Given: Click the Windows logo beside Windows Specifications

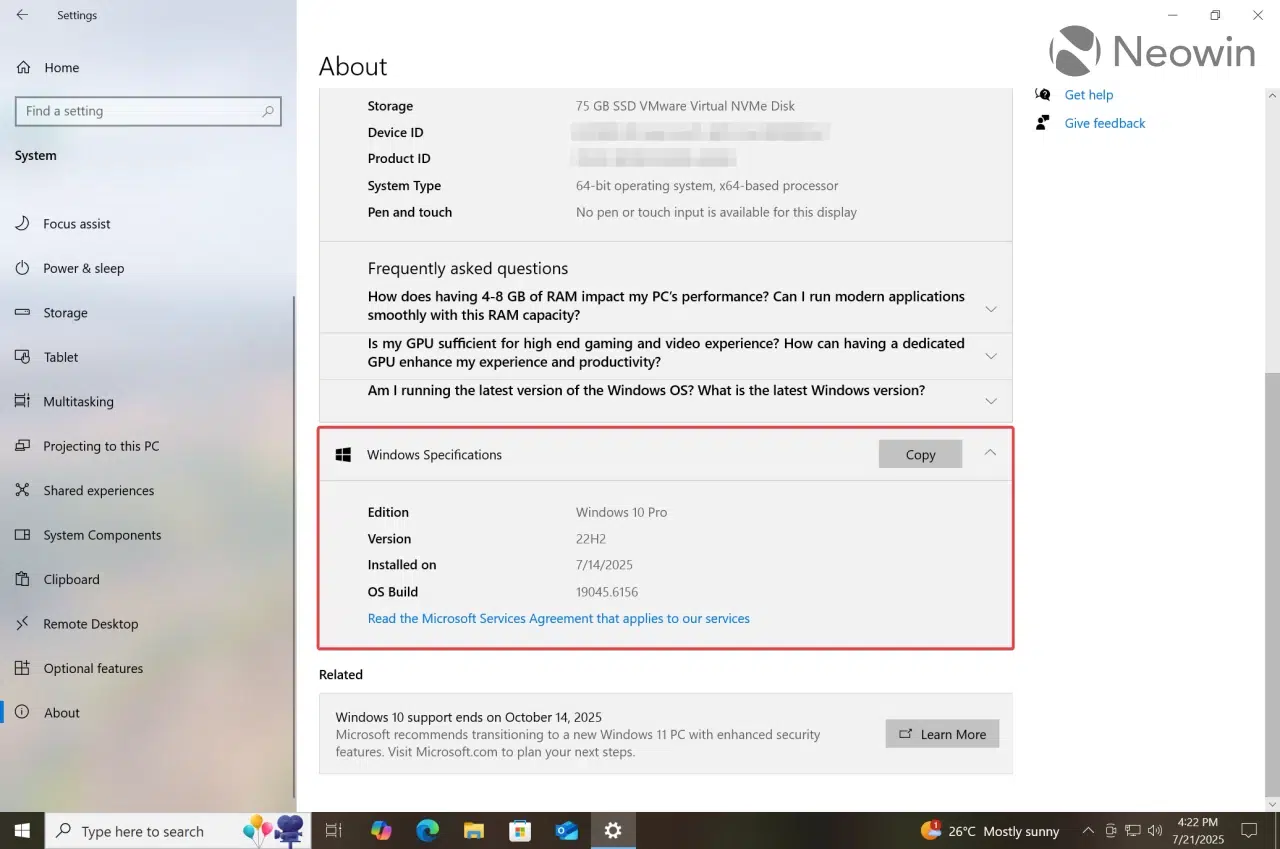Looking at the screenshot, I should pyautogui.click(x=343, y=454).
